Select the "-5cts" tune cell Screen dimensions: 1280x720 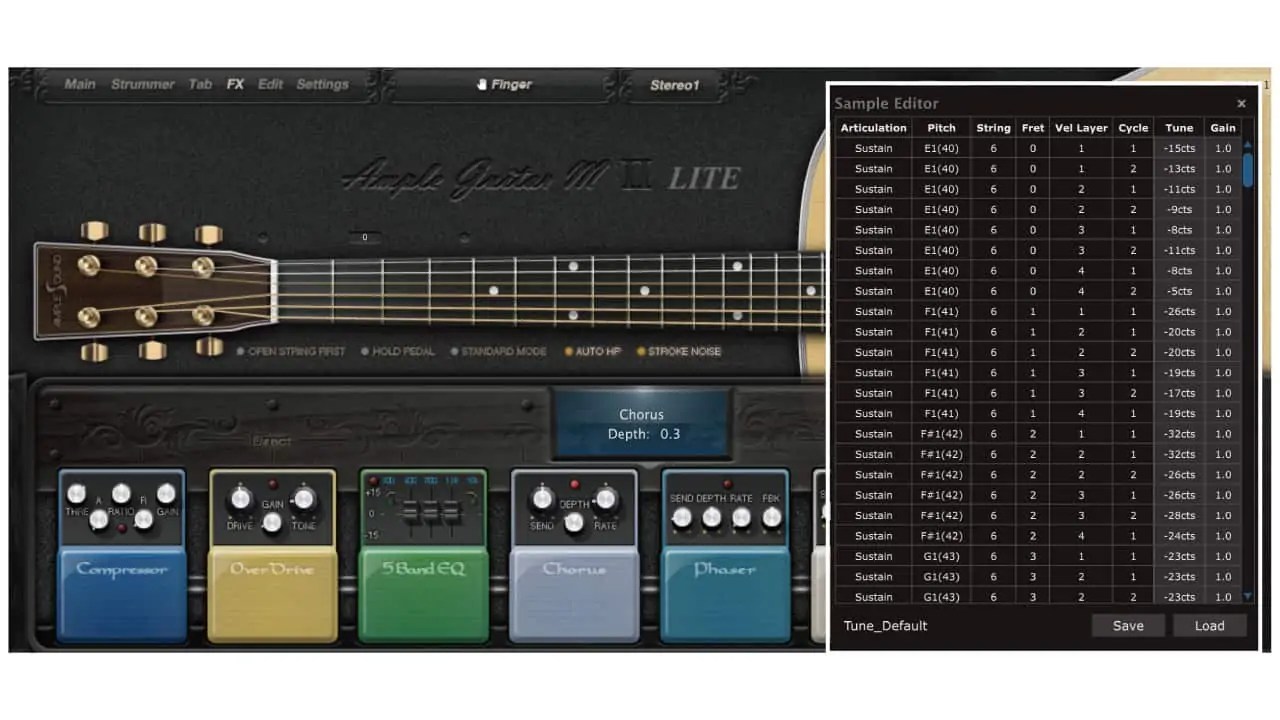point(1179,291)
